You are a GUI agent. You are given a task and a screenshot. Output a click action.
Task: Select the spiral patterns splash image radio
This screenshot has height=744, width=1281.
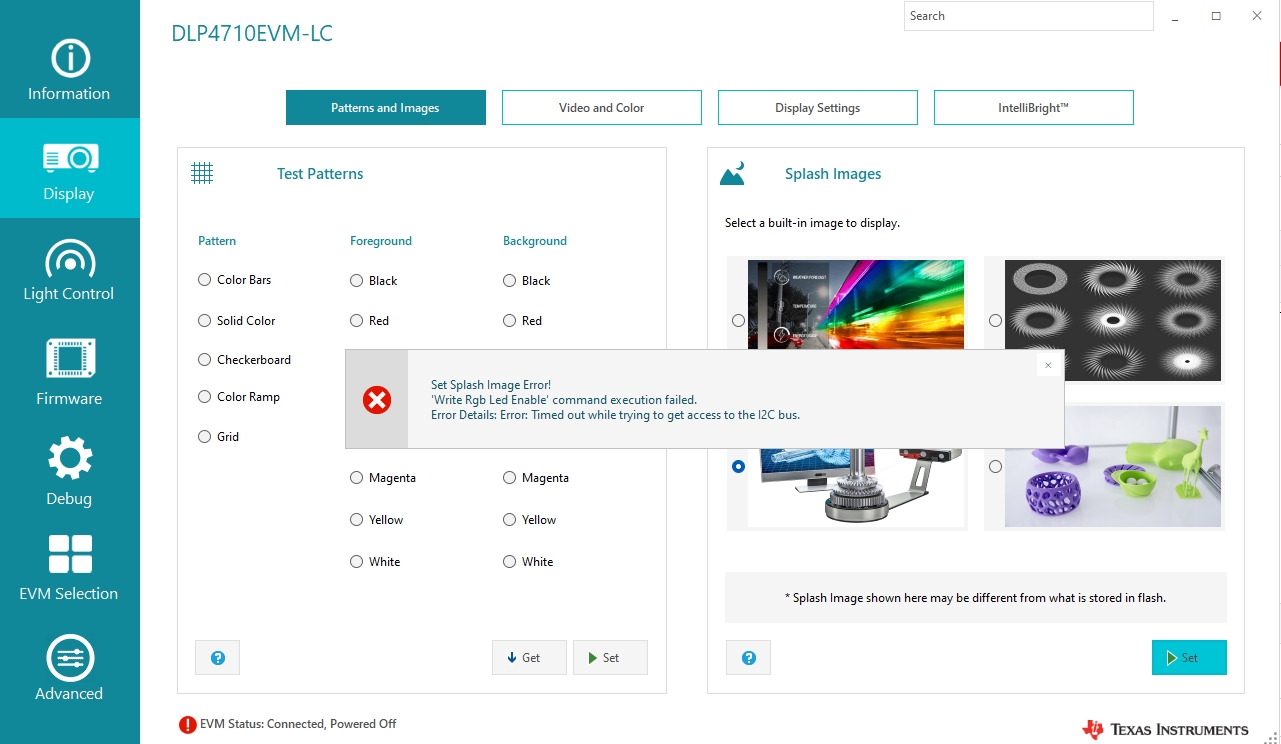(x=995, y=321)
